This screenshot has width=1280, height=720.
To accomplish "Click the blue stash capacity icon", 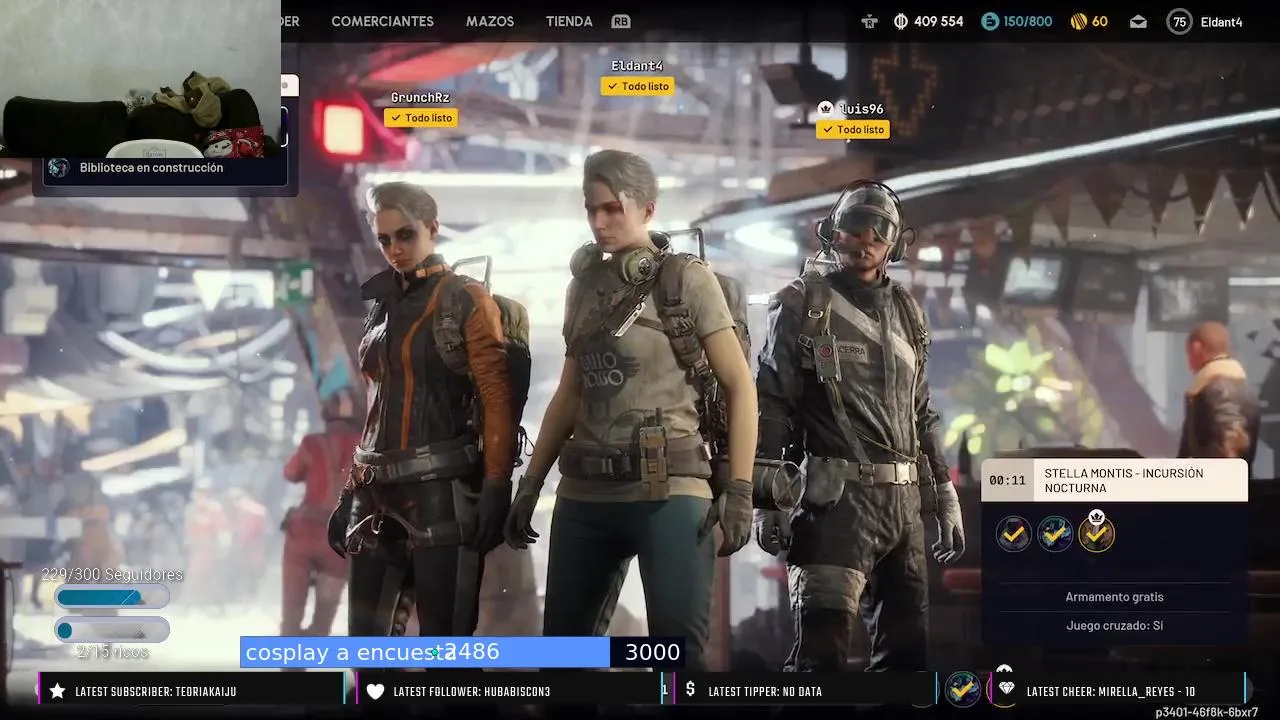I will 990,21.
